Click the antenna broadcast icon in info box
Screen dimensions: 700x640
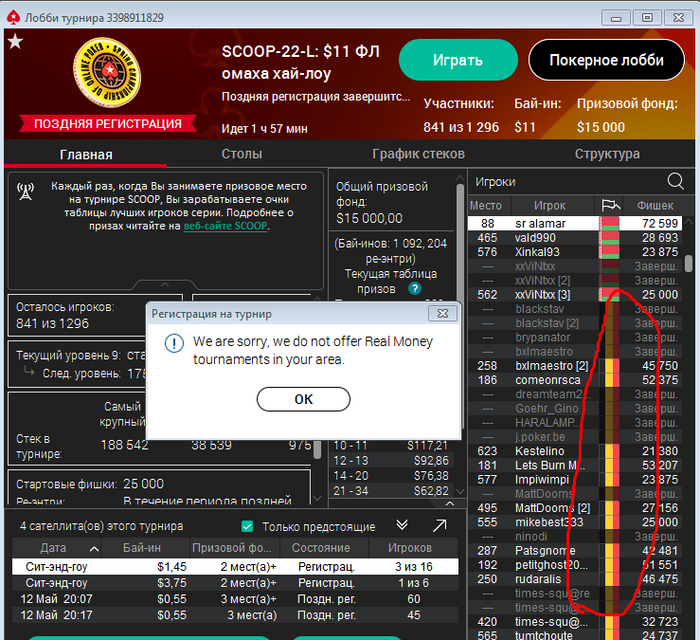[25, 191]
